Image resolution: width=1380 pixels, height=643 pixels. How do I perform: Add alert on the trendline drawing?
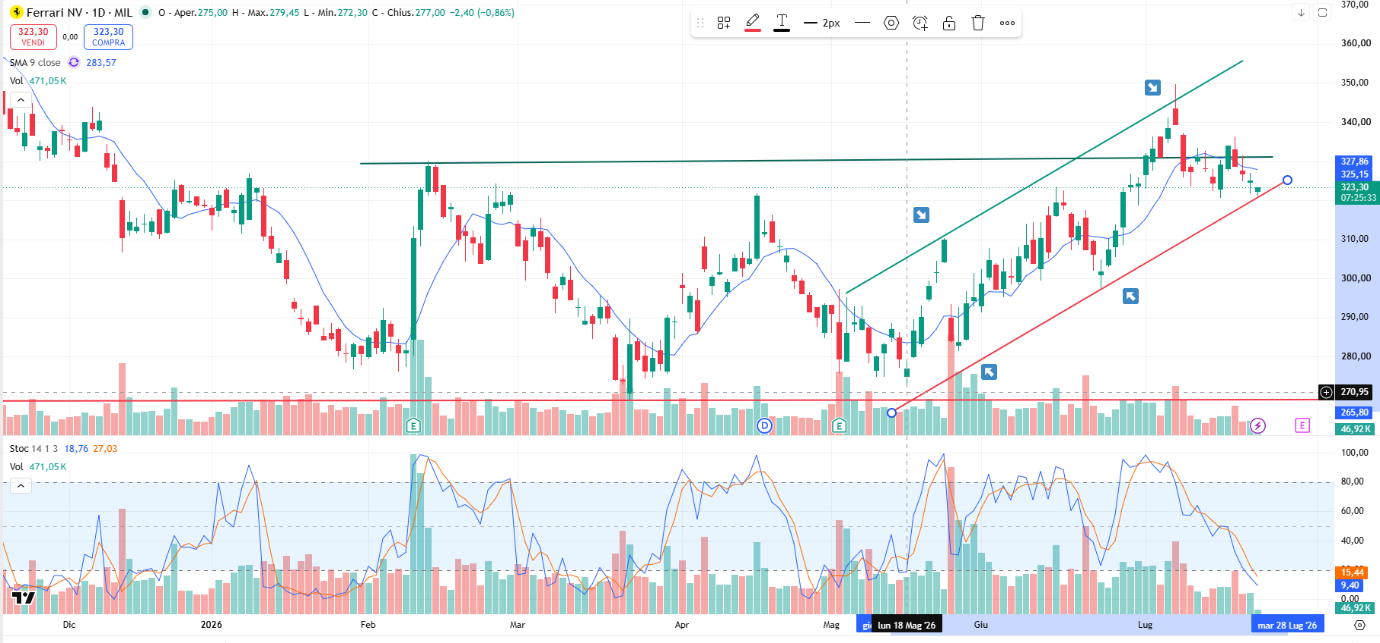920,23
